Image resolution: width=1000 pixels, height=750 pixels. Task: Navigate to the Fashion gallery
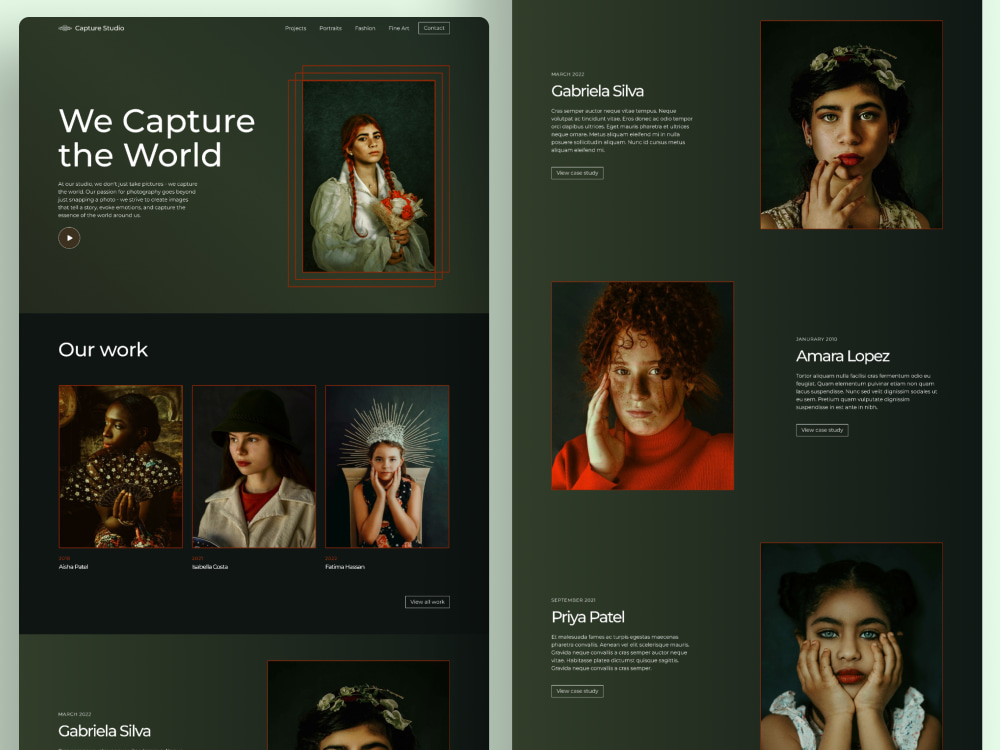point(364,28)
